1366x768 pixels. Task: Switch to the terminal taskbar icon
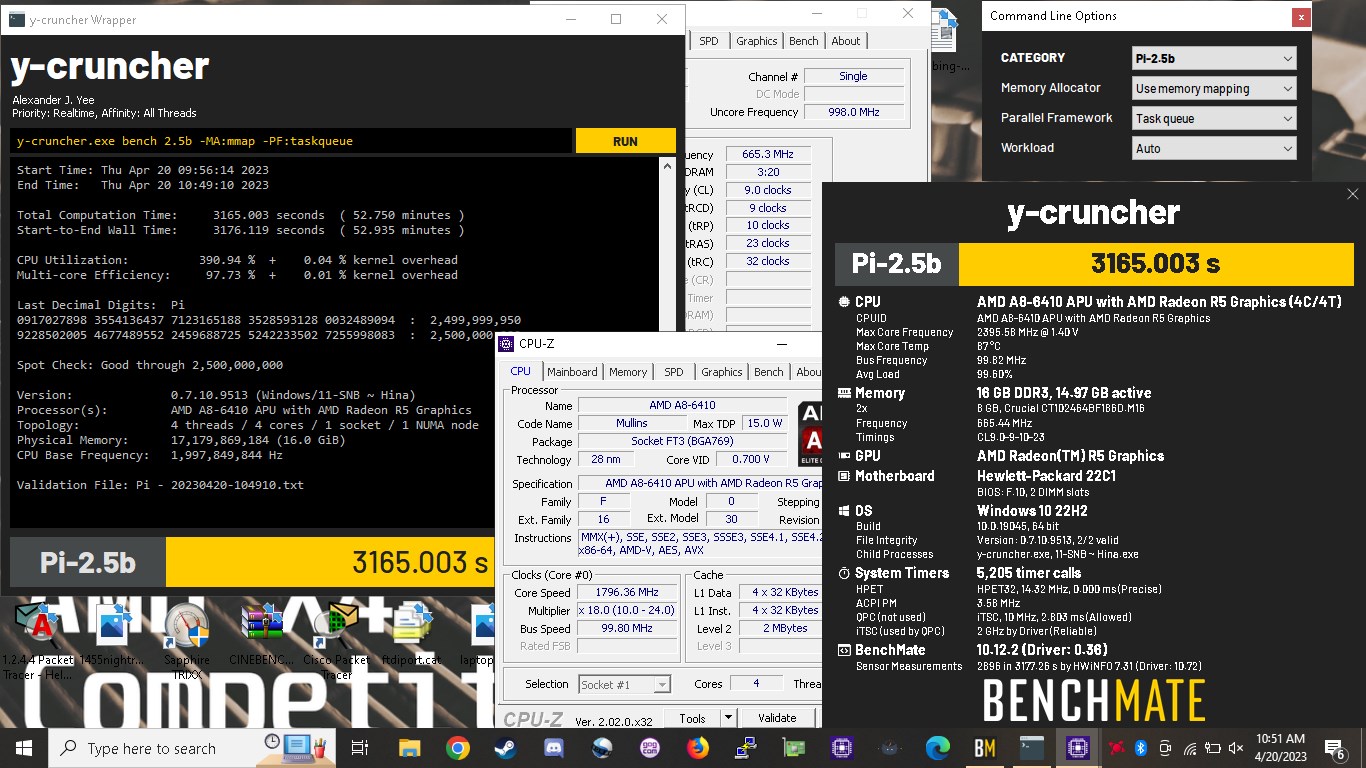coord(1033,748)
